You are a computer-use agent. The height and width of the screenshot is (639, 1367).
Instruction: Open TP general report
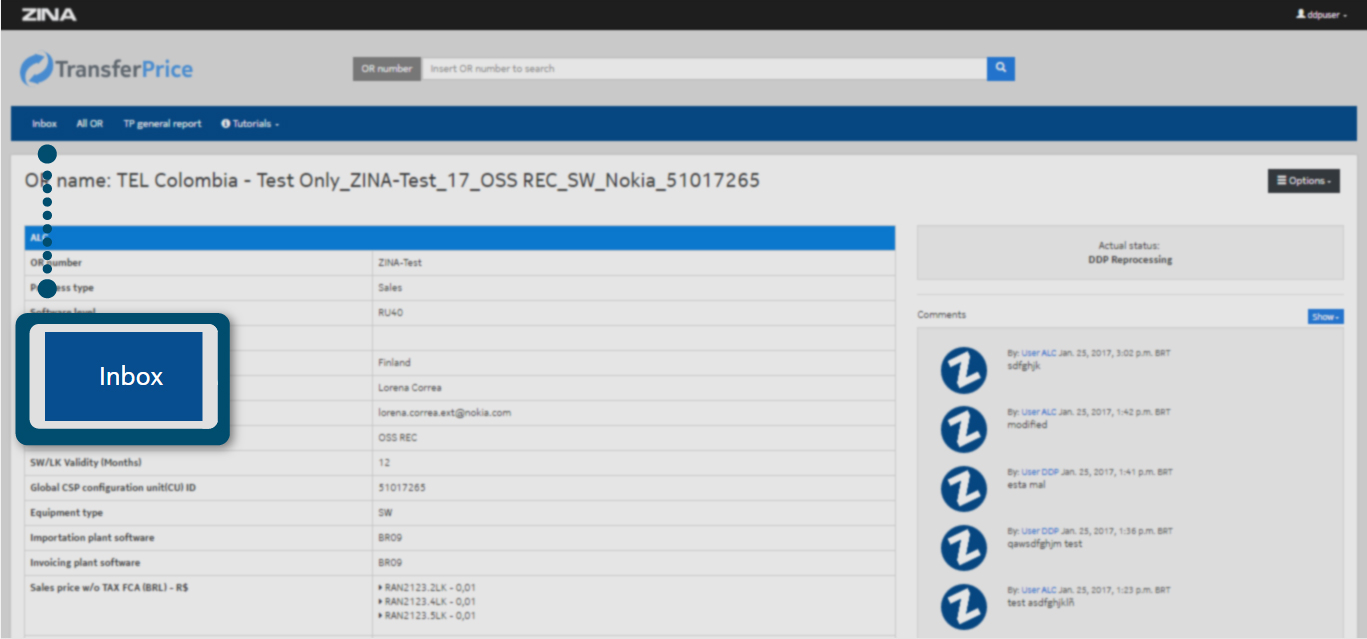[162, 124]
